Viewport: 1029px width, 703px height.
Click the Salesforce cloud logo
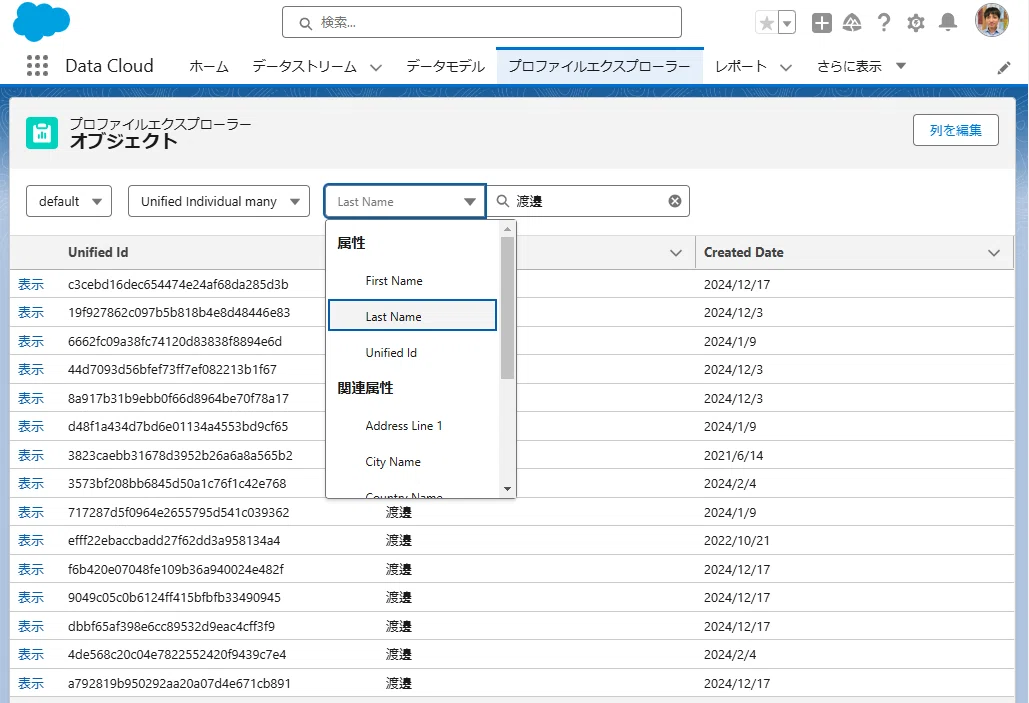[x=41, y=21]
